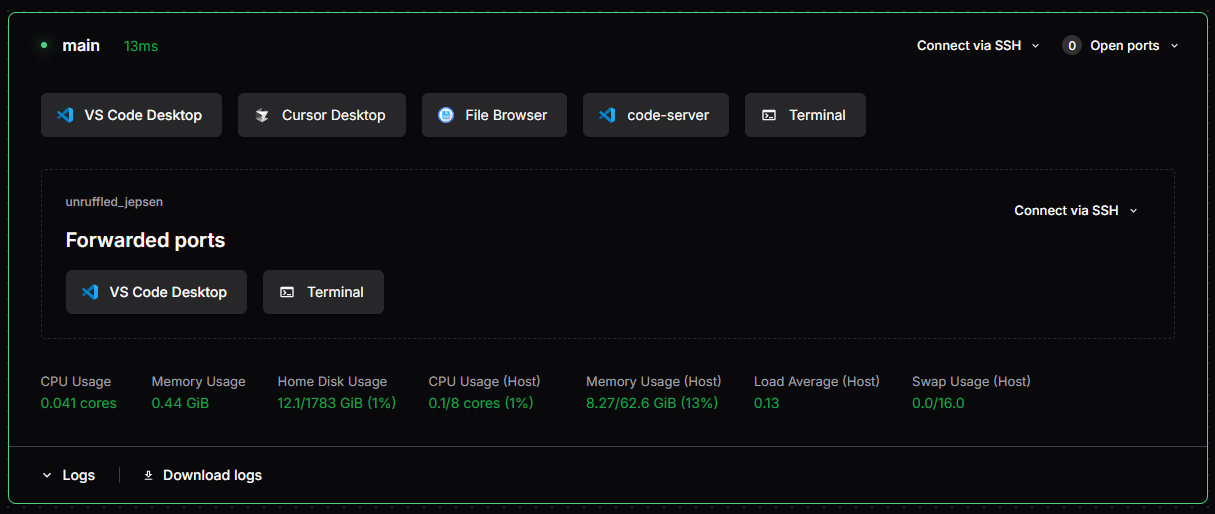This screenshot has width=1215, height=514.
Task: Click the green status dot beside main
Action: click(44, 45)
